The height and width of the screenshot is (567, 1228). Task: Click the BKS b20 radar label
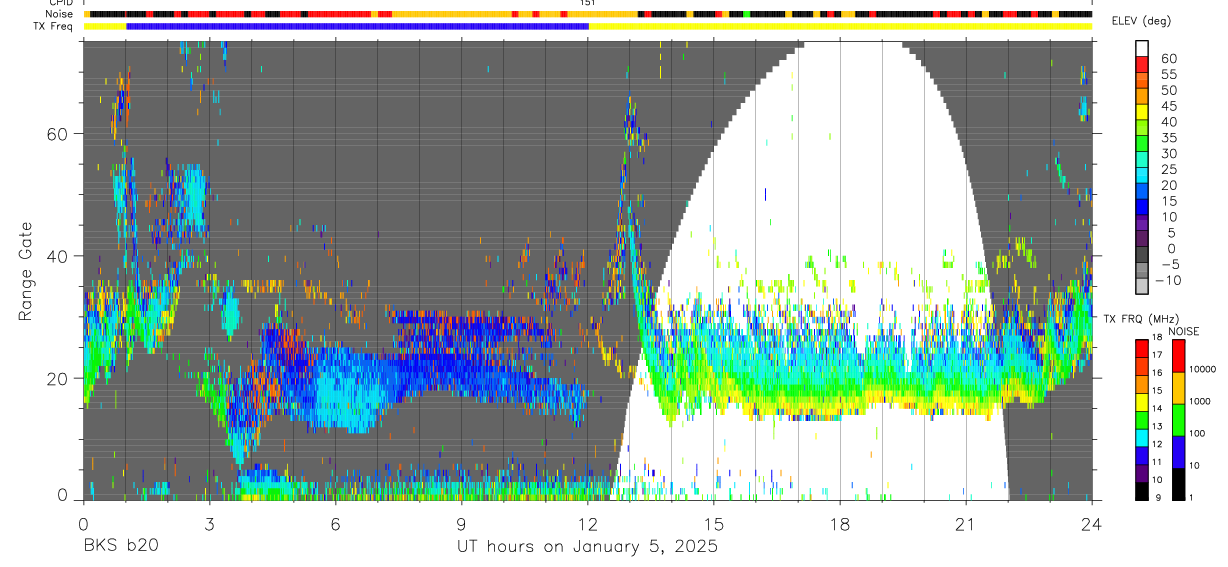[x=120, y=547]
